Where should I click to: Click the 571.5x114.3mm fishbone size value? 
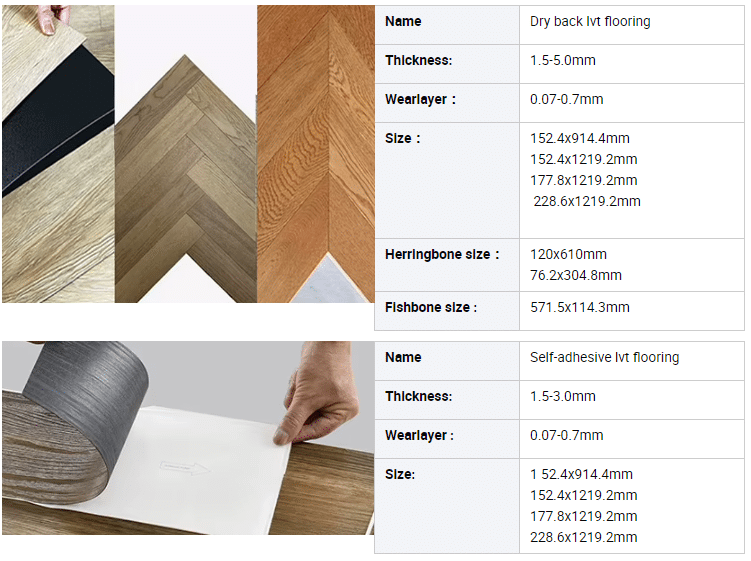(580, 307)
